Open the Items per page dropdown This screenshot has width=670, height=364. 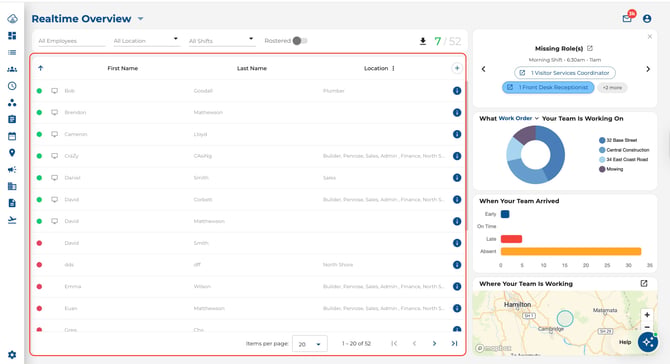[310, 344]
